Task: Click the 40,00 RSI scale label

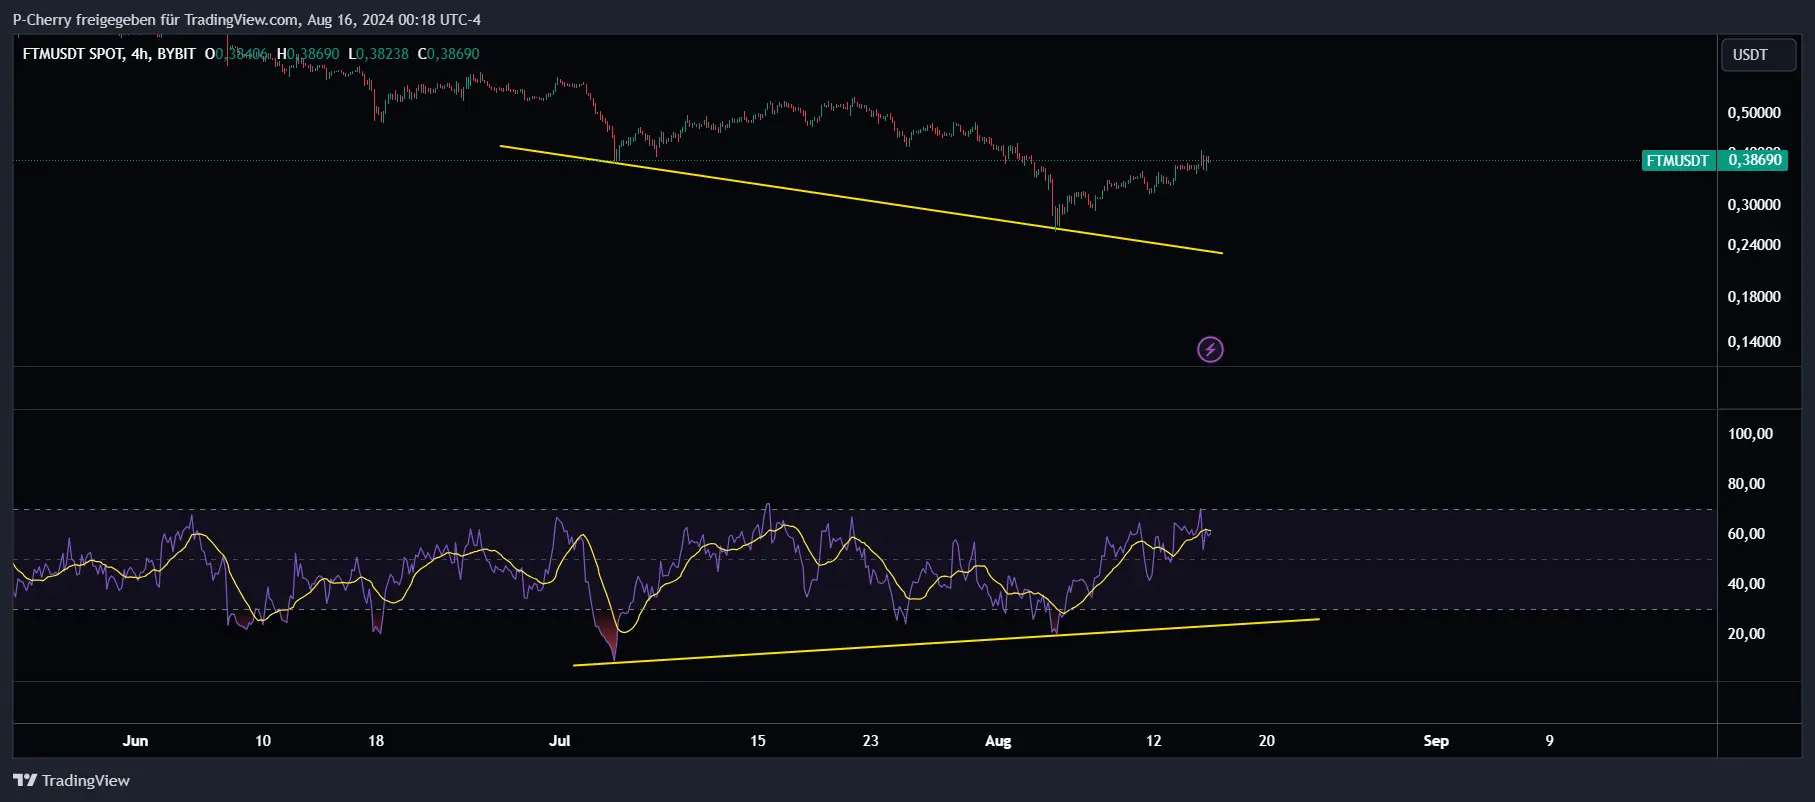Action: [x=1746, y=584]
